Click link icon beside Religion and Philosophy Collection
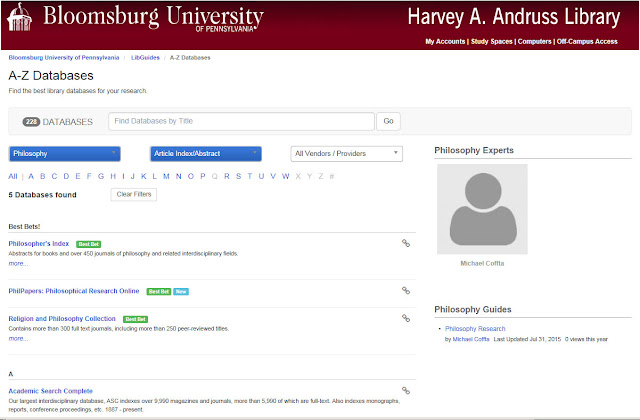 [406, 318]
